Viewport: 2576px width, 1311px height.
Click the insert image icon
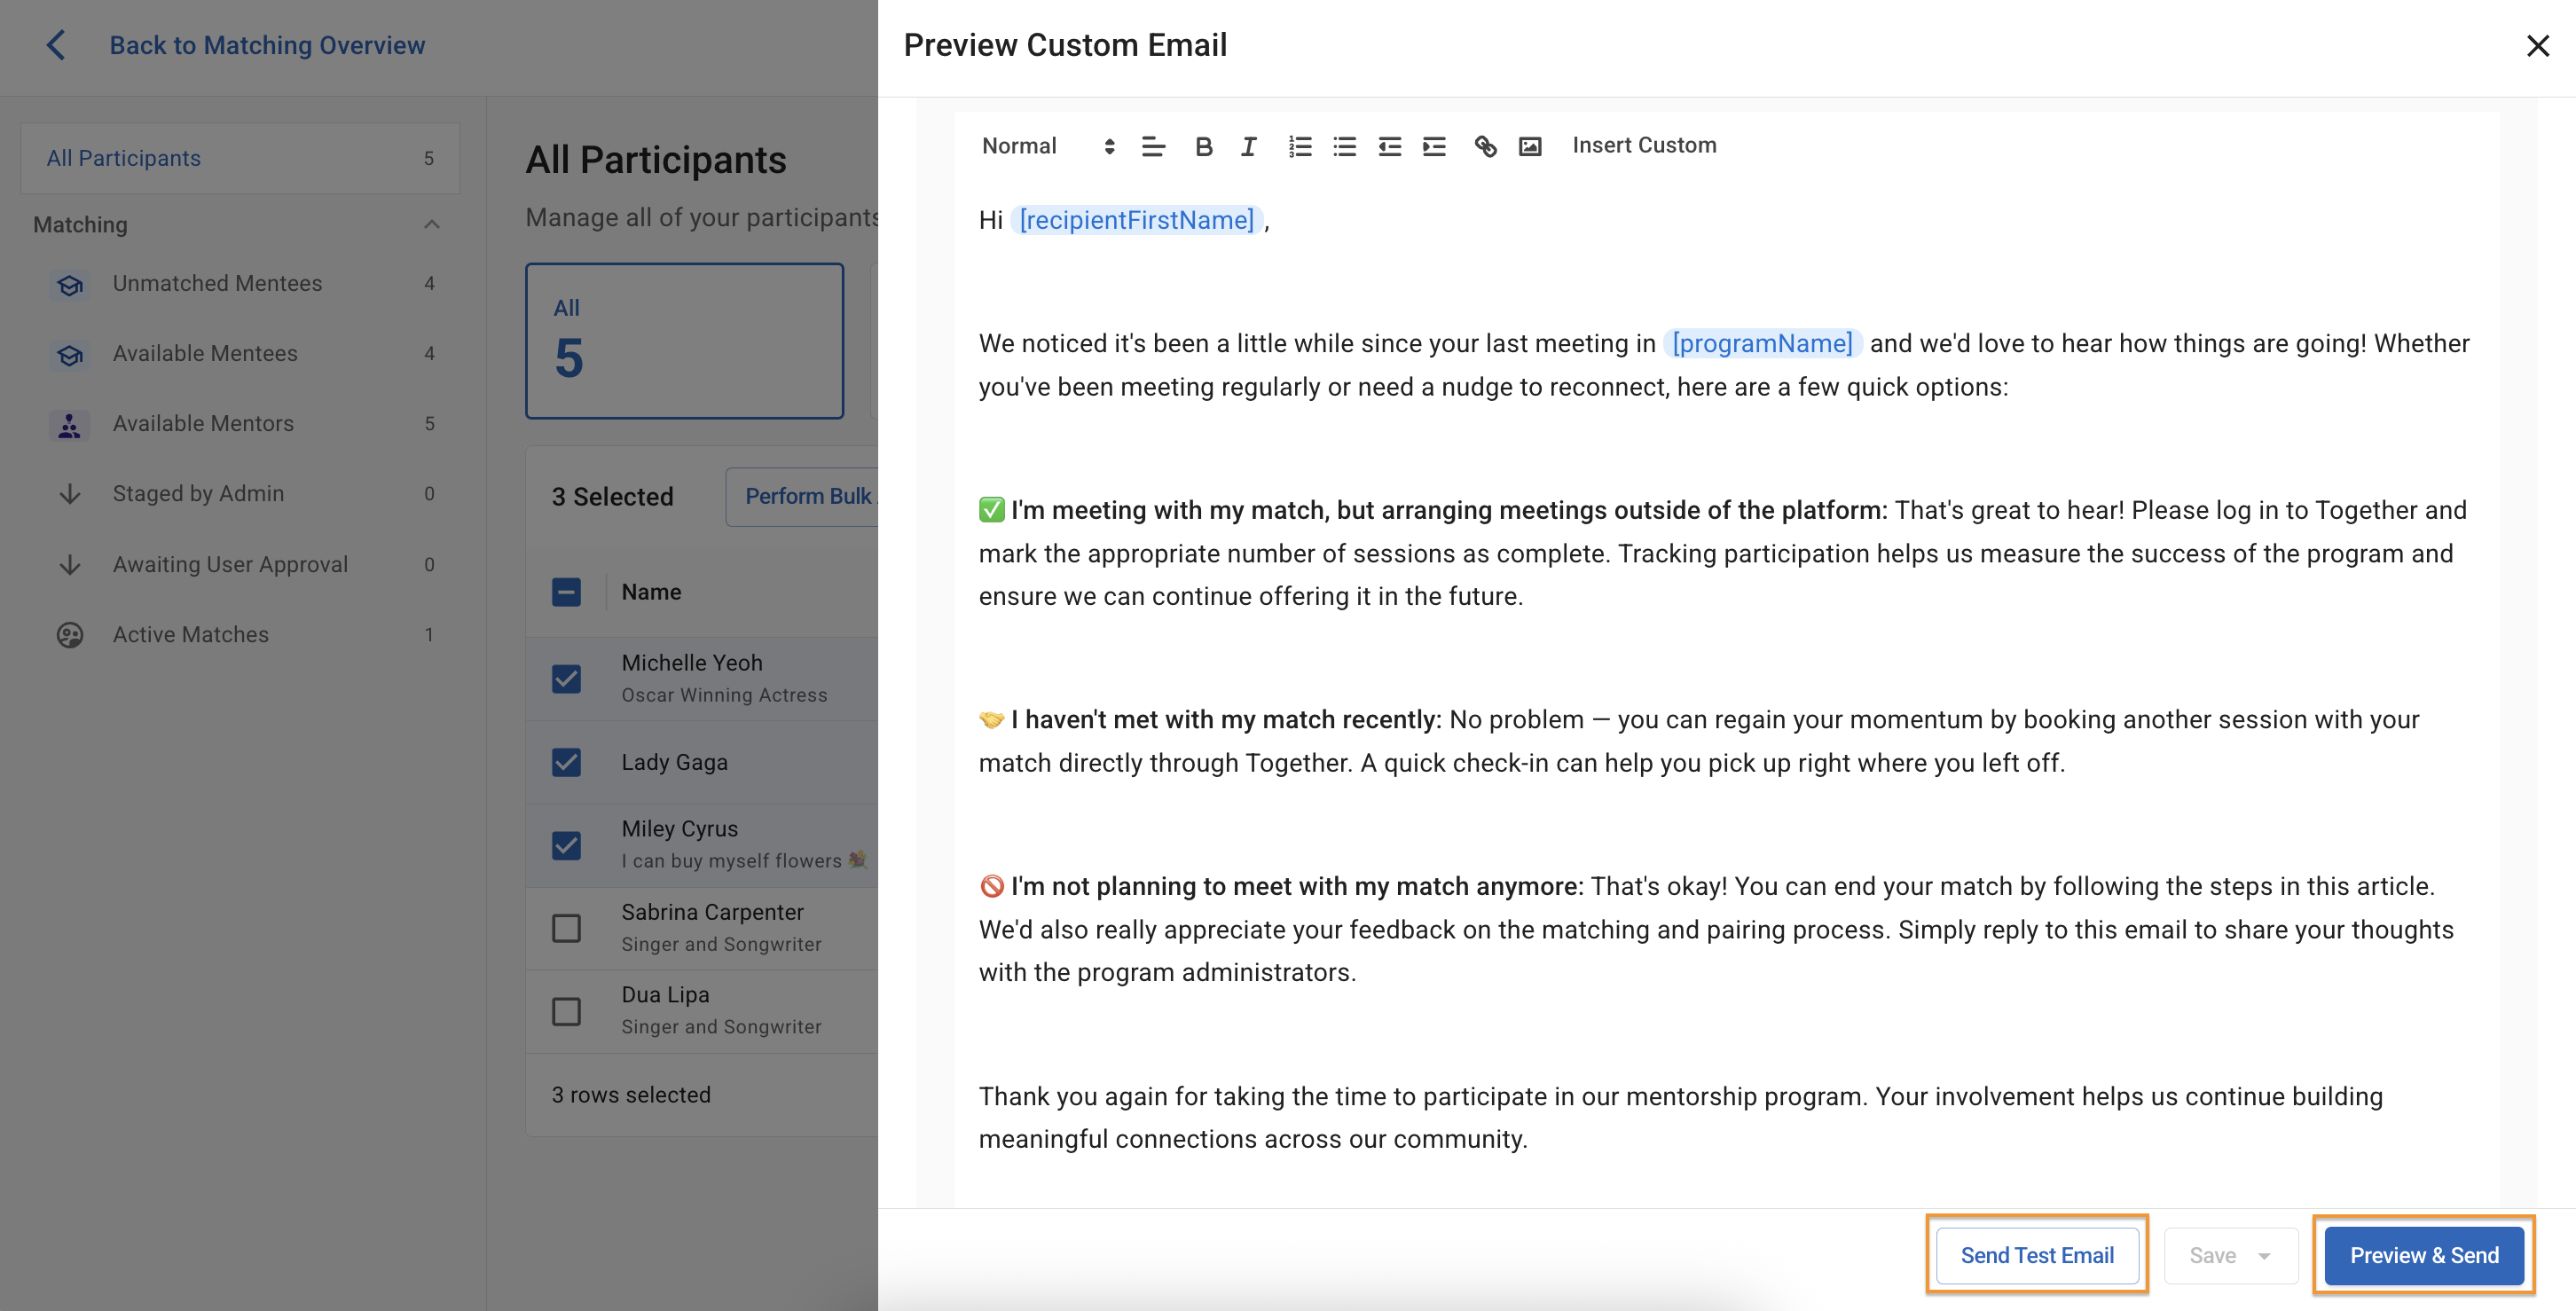tap(1529, 147)
